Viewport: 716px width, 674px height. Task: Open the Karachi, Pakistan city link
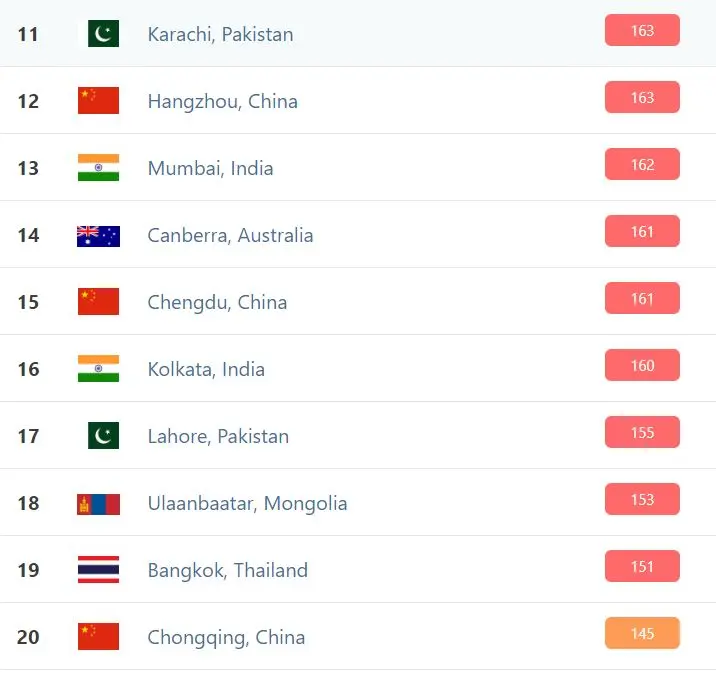coord(220,34)
